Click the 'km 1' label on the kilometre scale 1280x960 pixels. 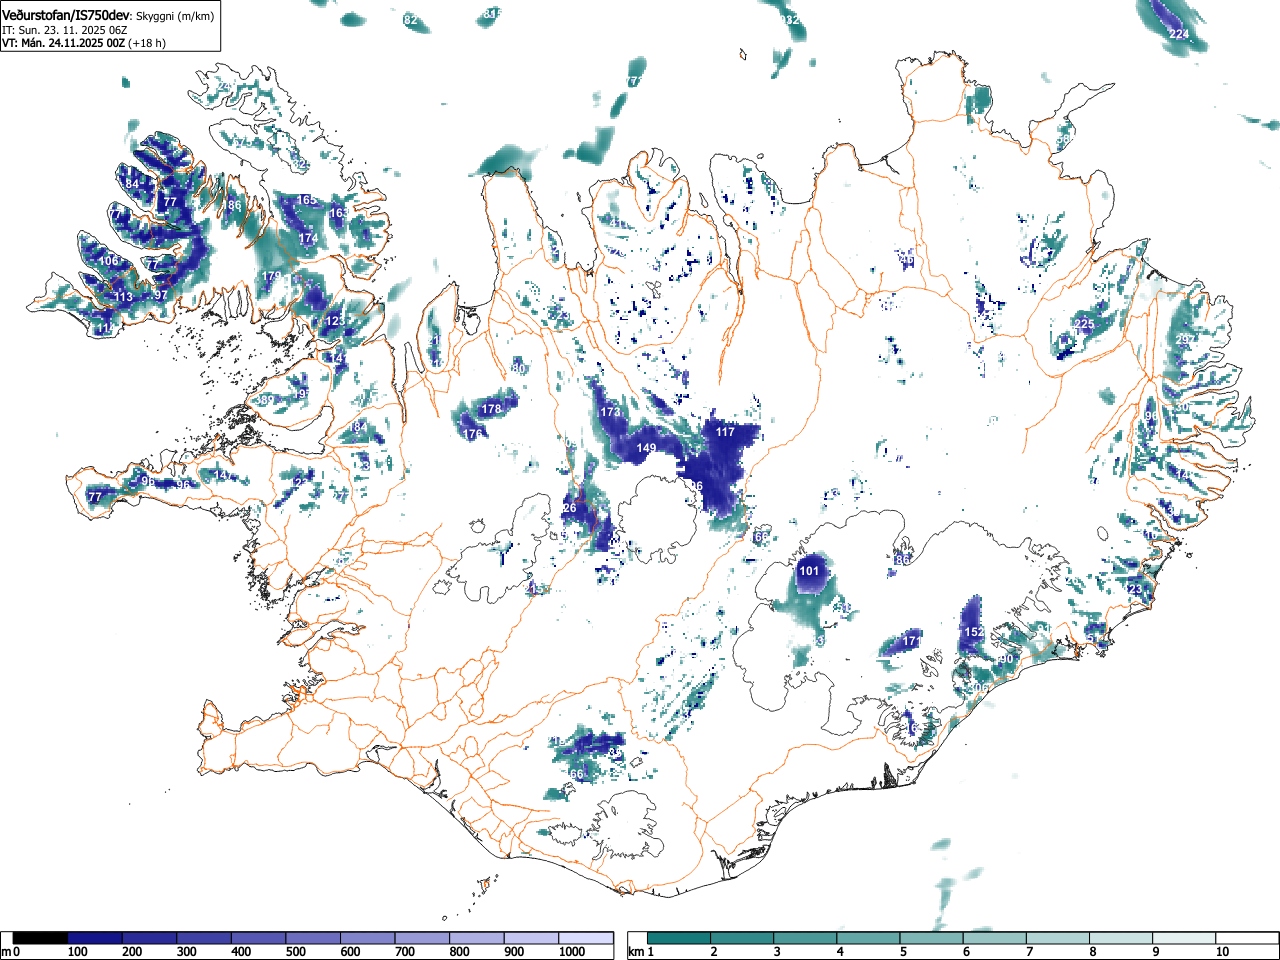(x=641, y=952)
